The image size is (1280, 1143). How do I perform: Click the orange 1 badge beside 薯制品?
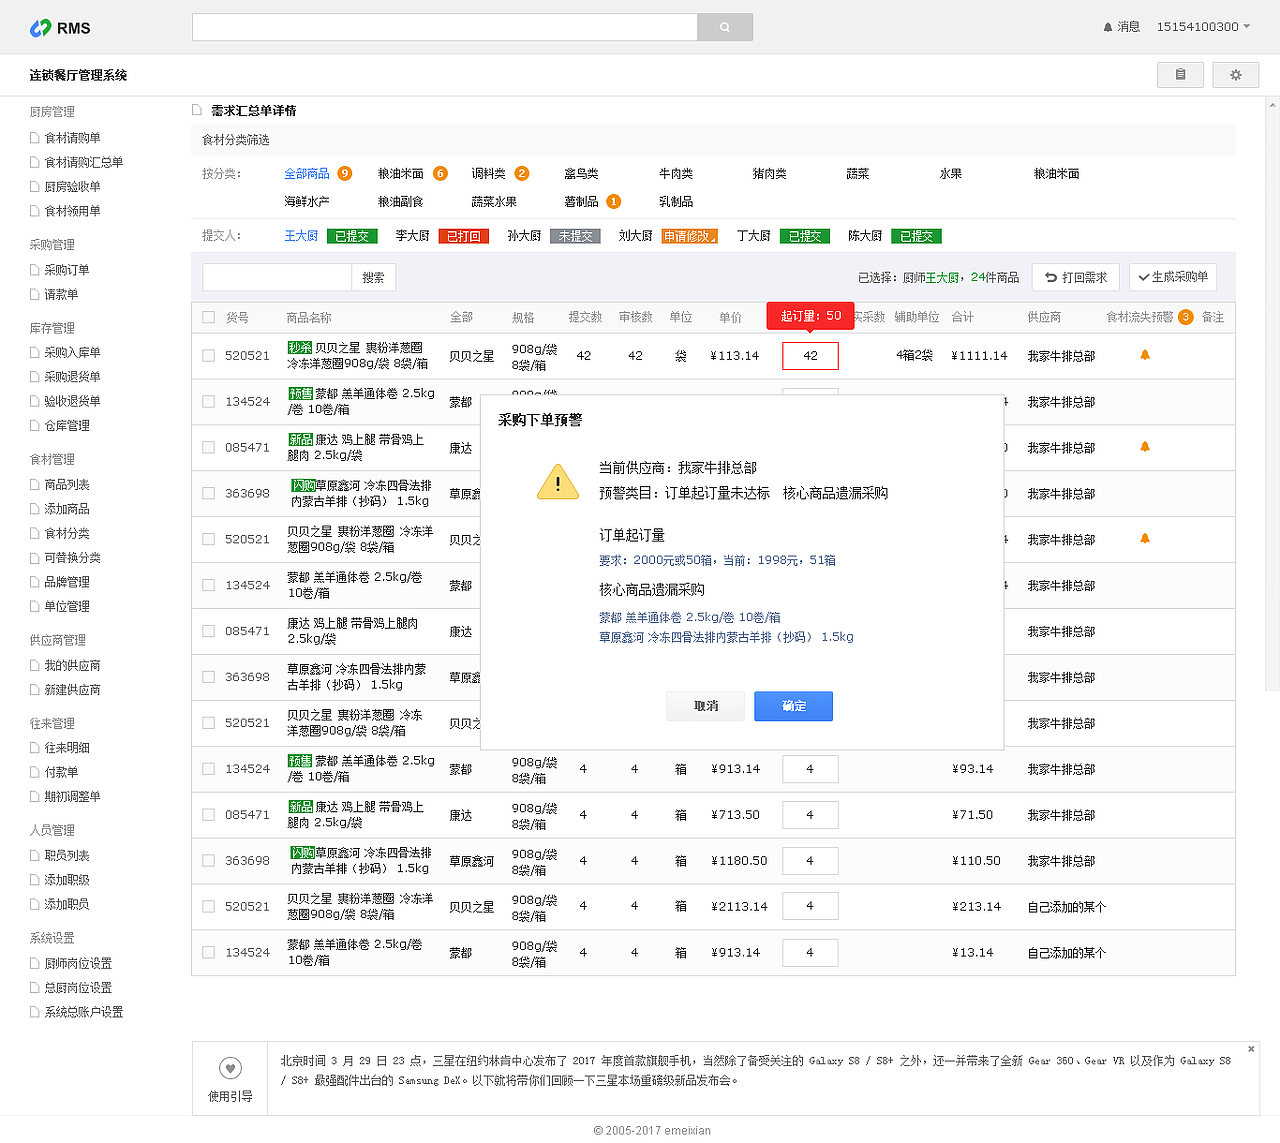[614, 201]
